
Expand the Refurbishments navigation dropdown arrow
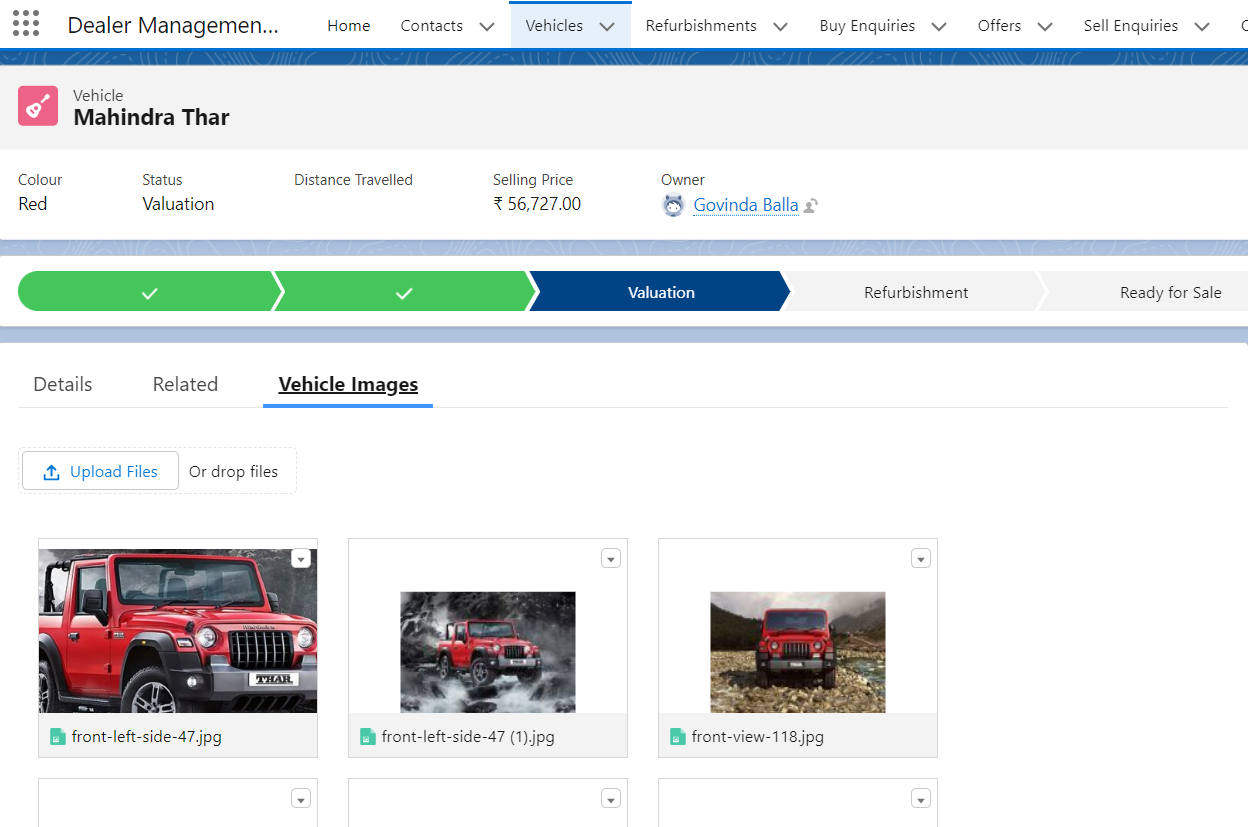coord(781,26)
